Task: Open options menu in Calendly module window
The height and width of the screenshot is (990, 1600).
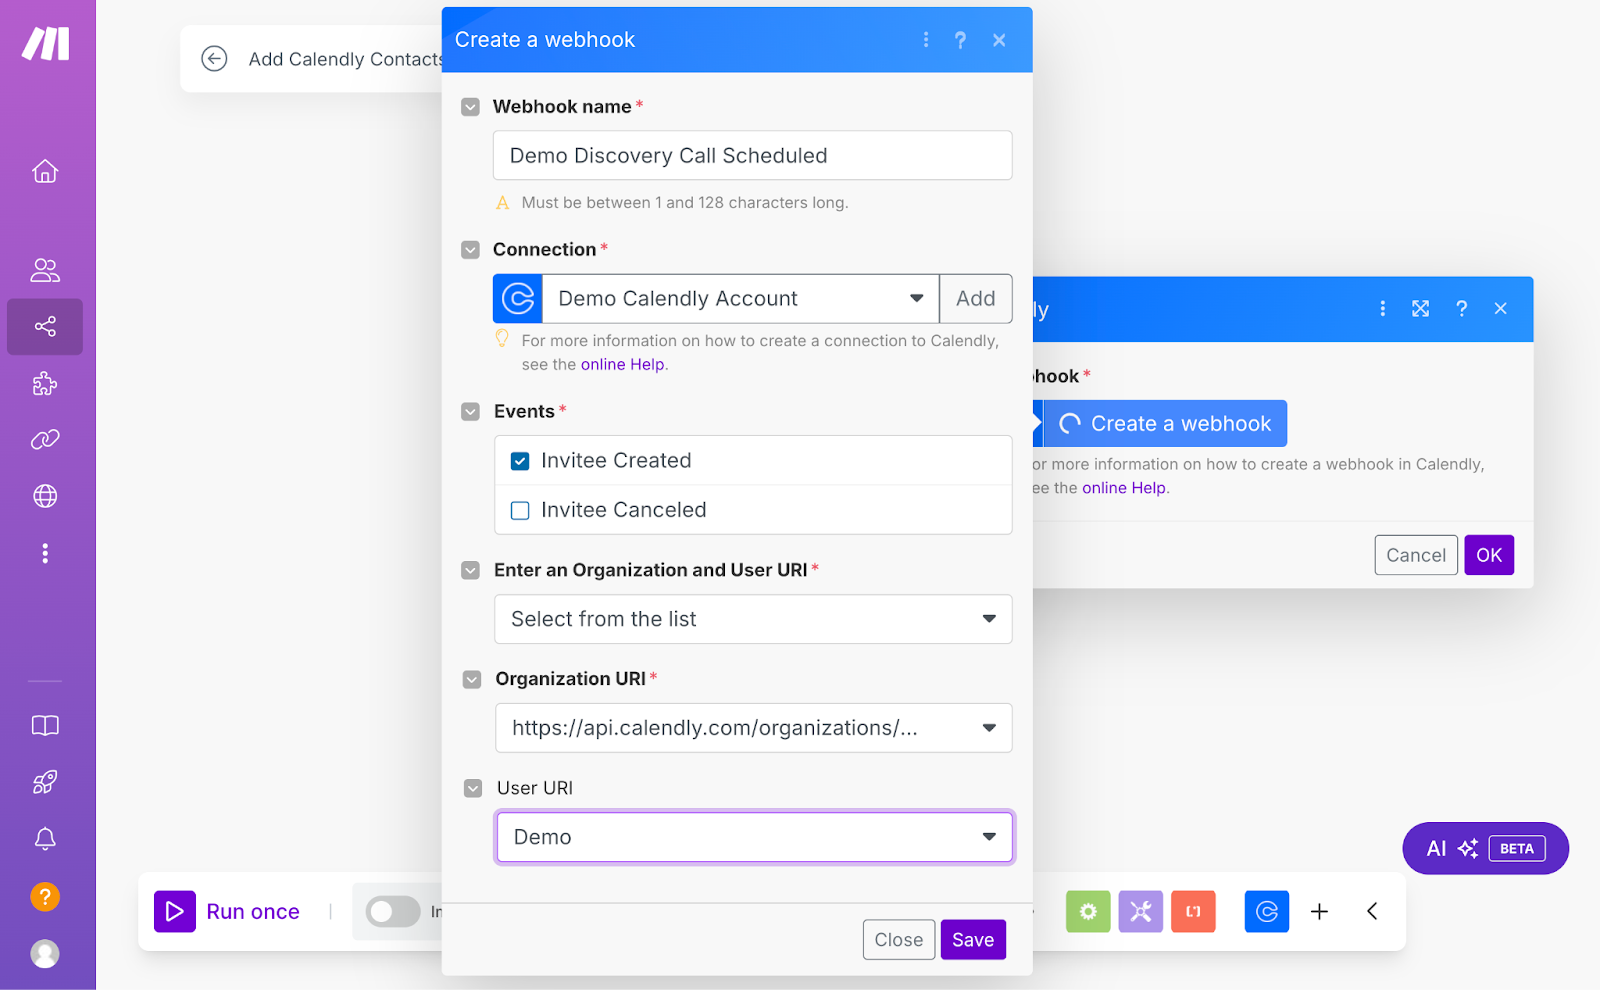Action: tap(1383, 309)
